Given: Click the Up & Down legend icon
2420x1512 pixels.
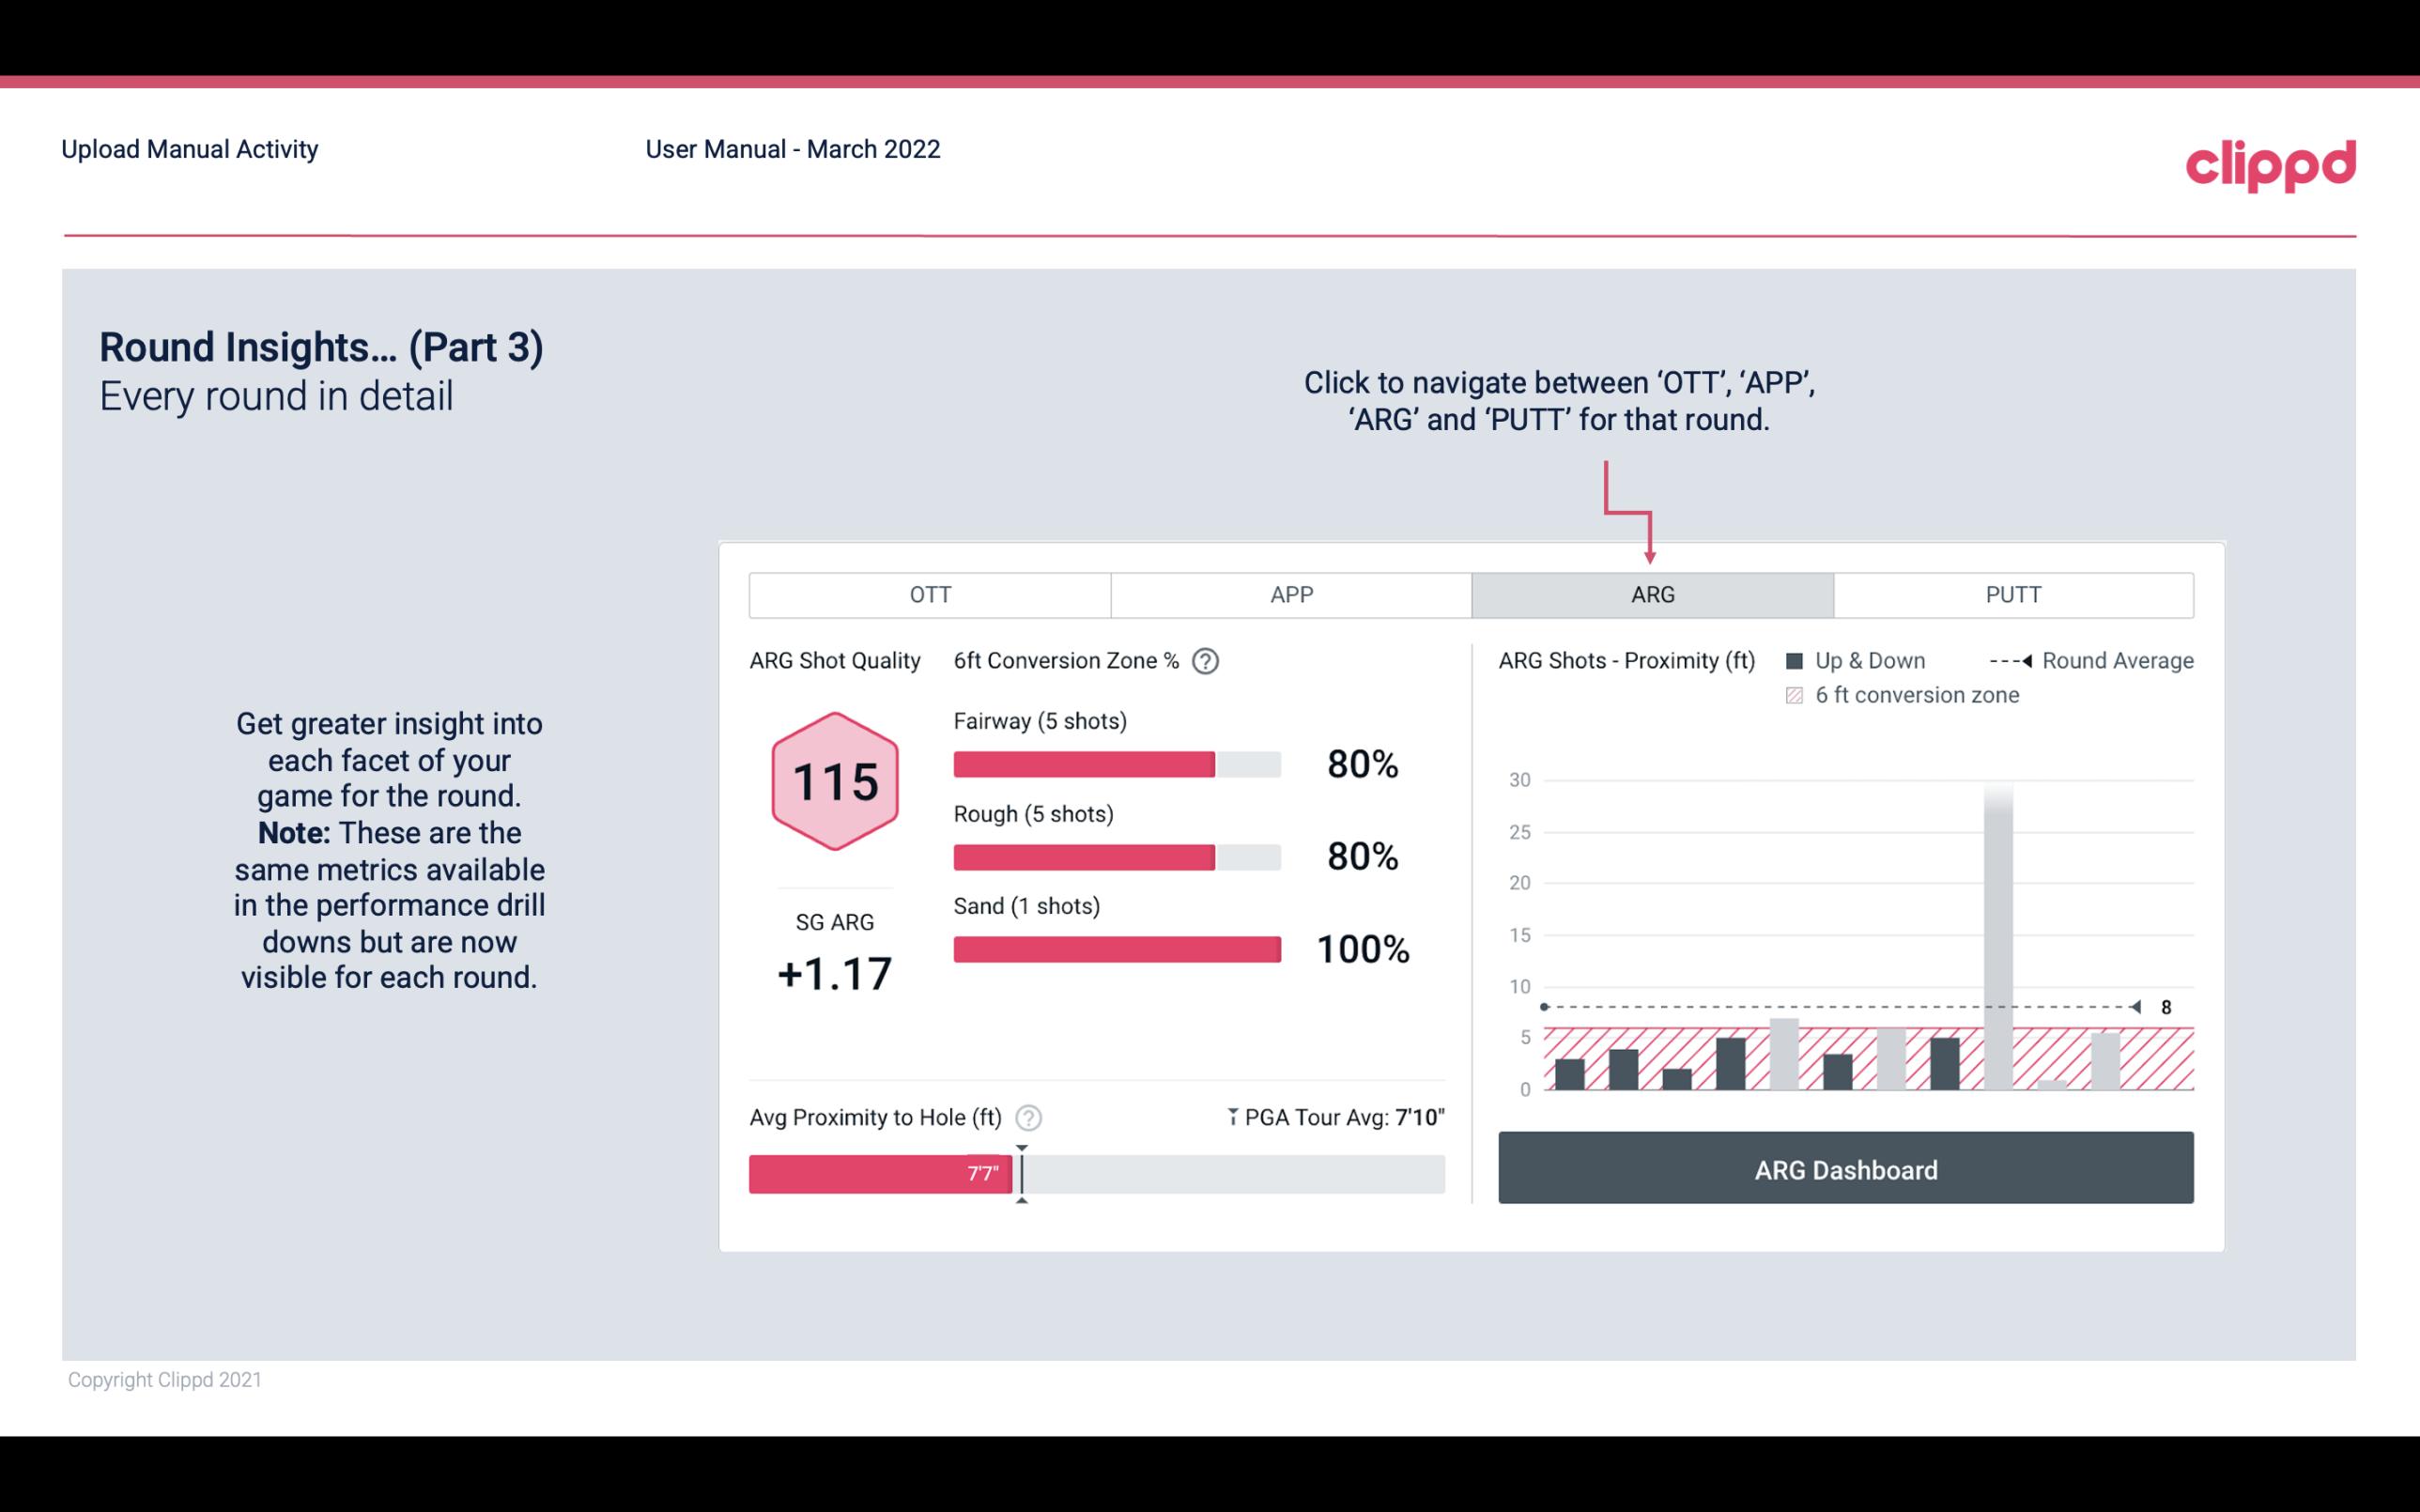Looking at the screenshot, I should [x=1798, y=658].
